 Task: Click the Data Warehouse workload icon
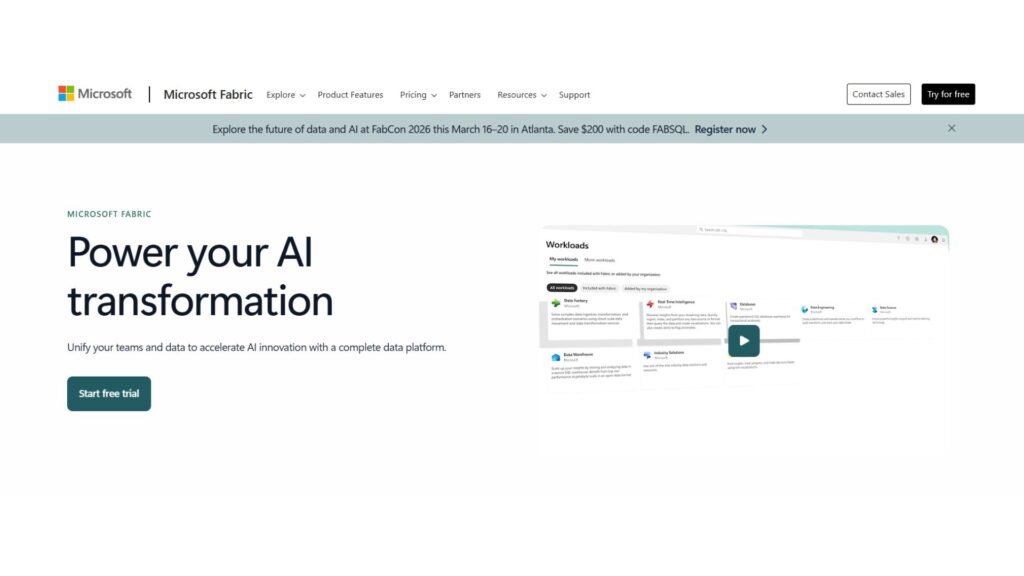[556, 356]
